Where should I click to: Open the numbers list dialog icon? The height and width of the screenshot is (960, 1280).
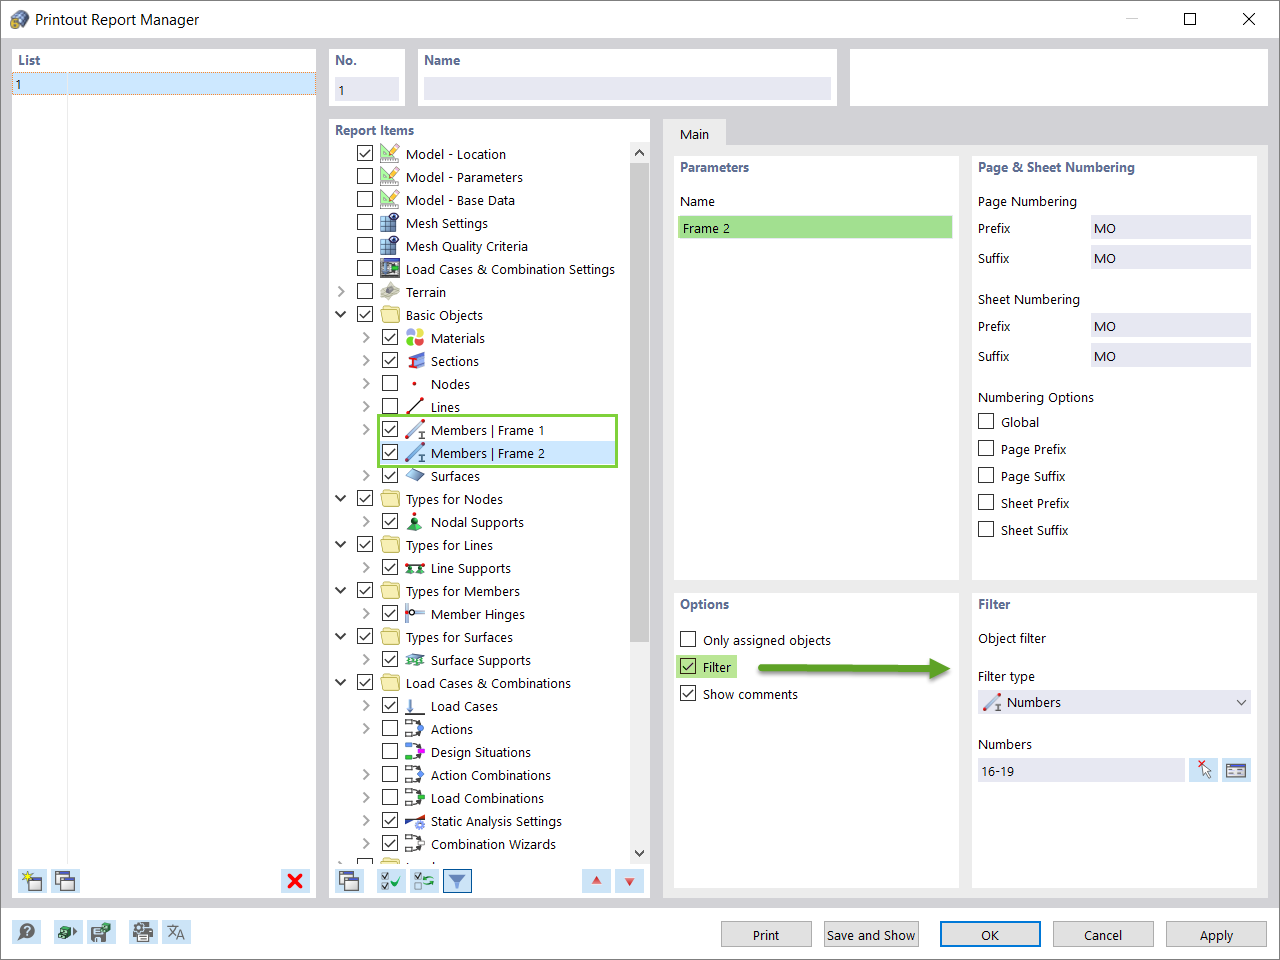[1237, 770]
